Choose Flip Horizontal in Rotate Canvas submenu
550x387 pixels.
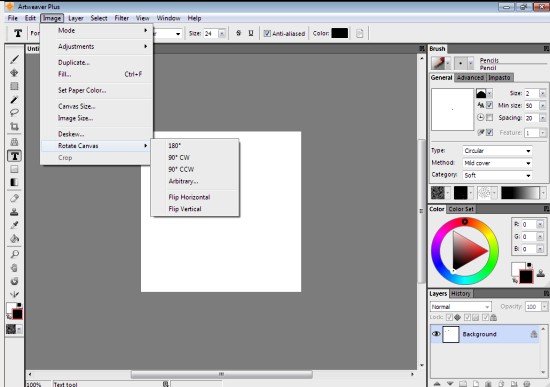(195, 197)
